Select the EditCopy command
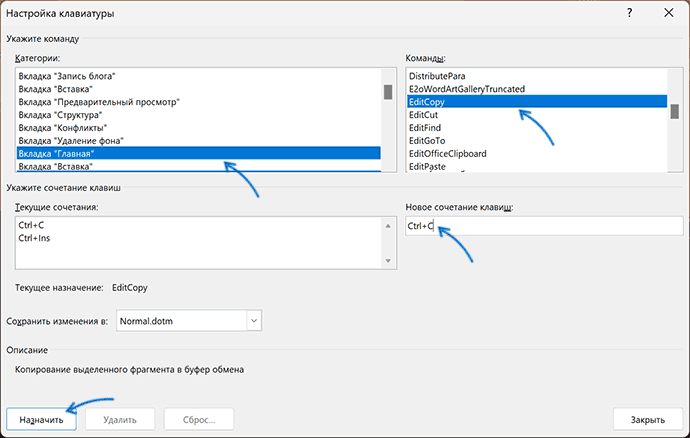Viewport: 690px width, 438px height. 537,102
